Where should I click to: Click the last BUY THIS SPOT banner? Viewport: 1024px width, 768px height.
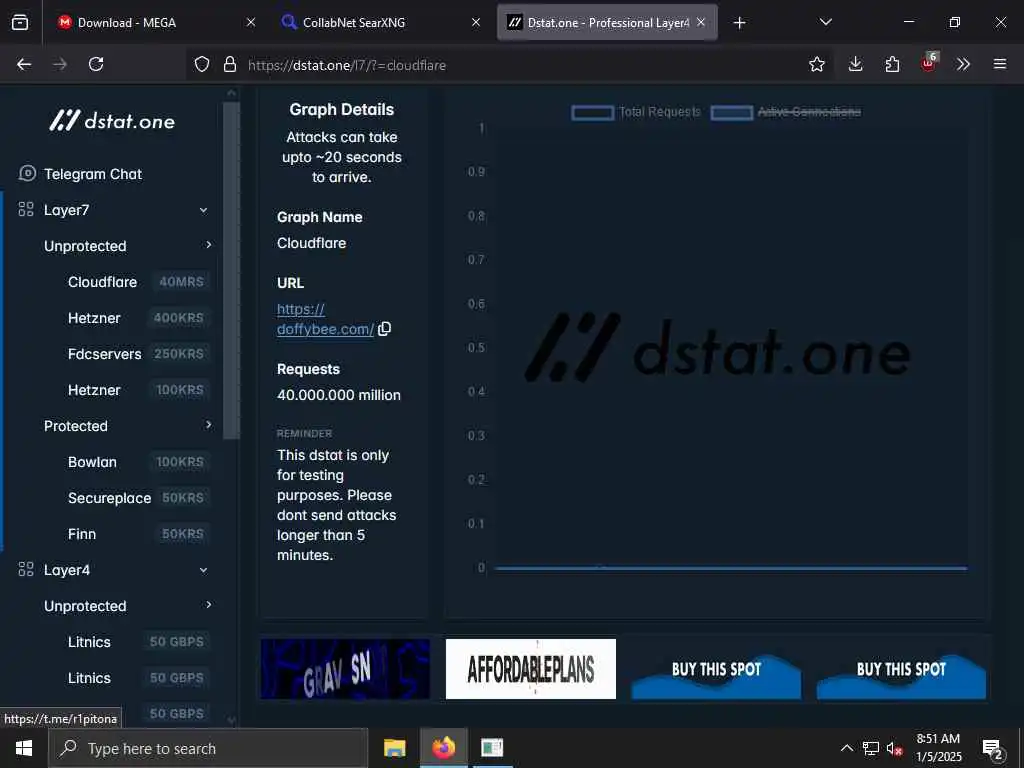point(901,669)
